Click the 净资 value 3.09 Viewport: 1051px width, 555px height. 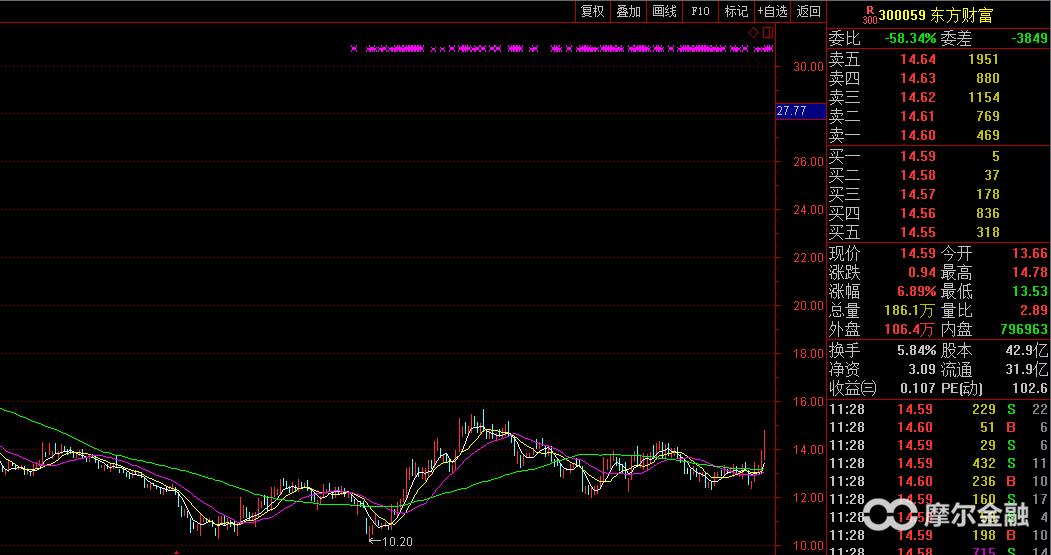point(922,369)
